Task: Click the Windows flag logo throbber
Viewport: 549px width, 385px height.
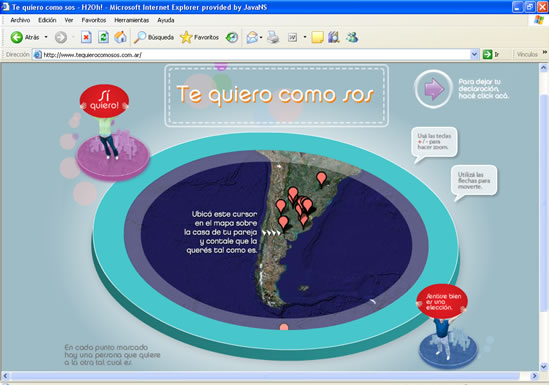Action: [x=538, y=20]
